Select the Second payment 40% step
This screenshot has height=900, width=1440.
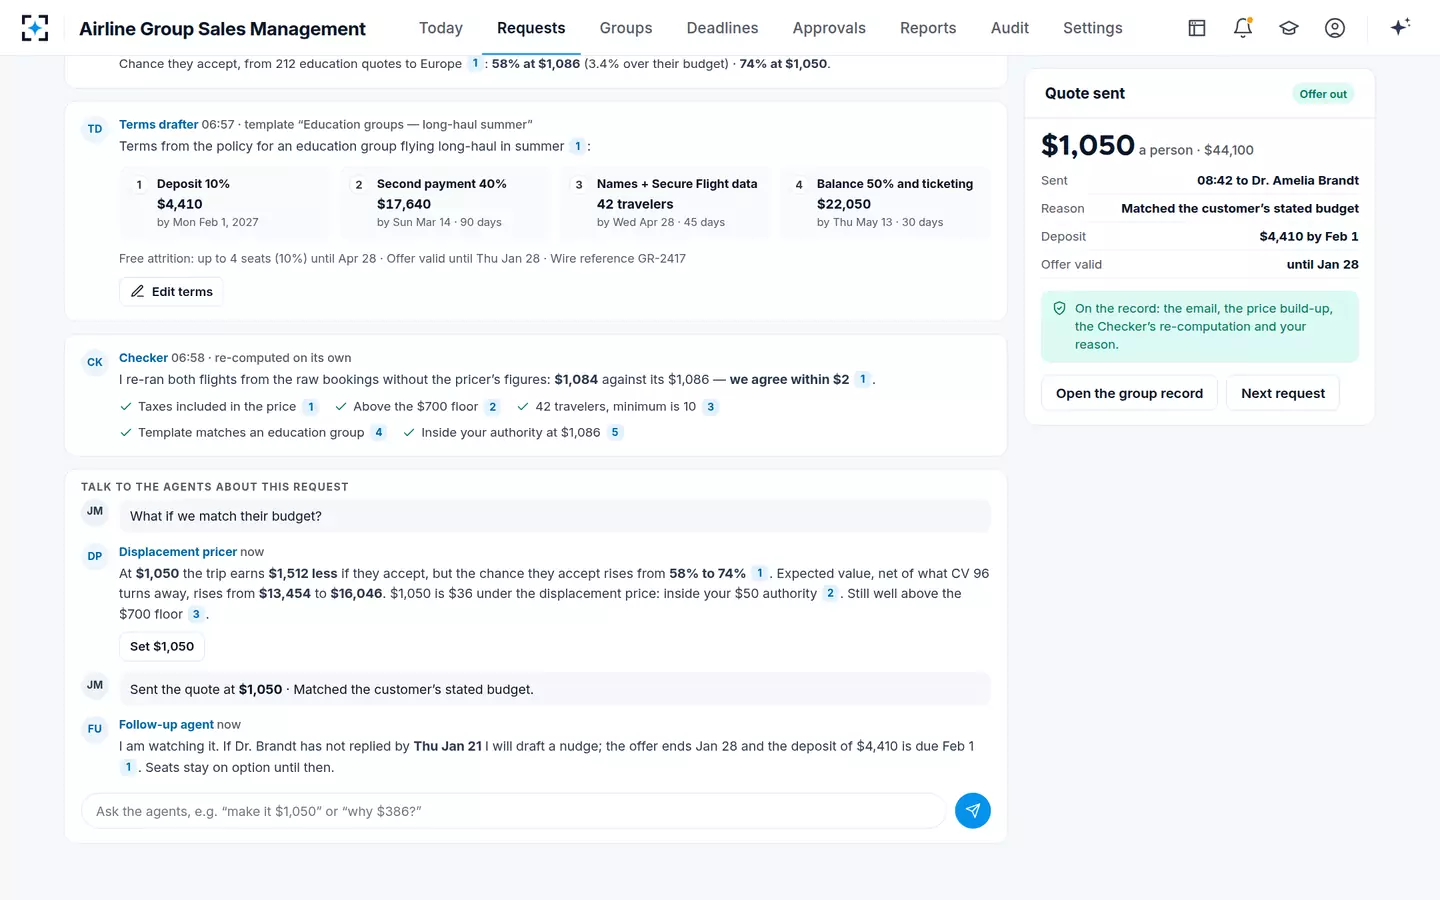coord(444,203)
